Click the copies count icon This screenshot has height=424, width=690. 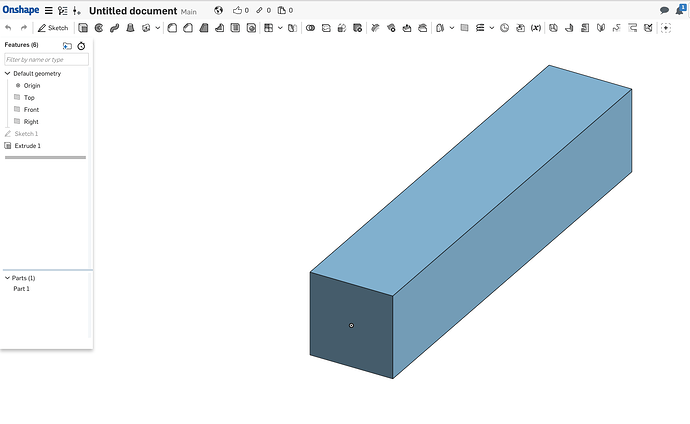[x=285, y=10]
